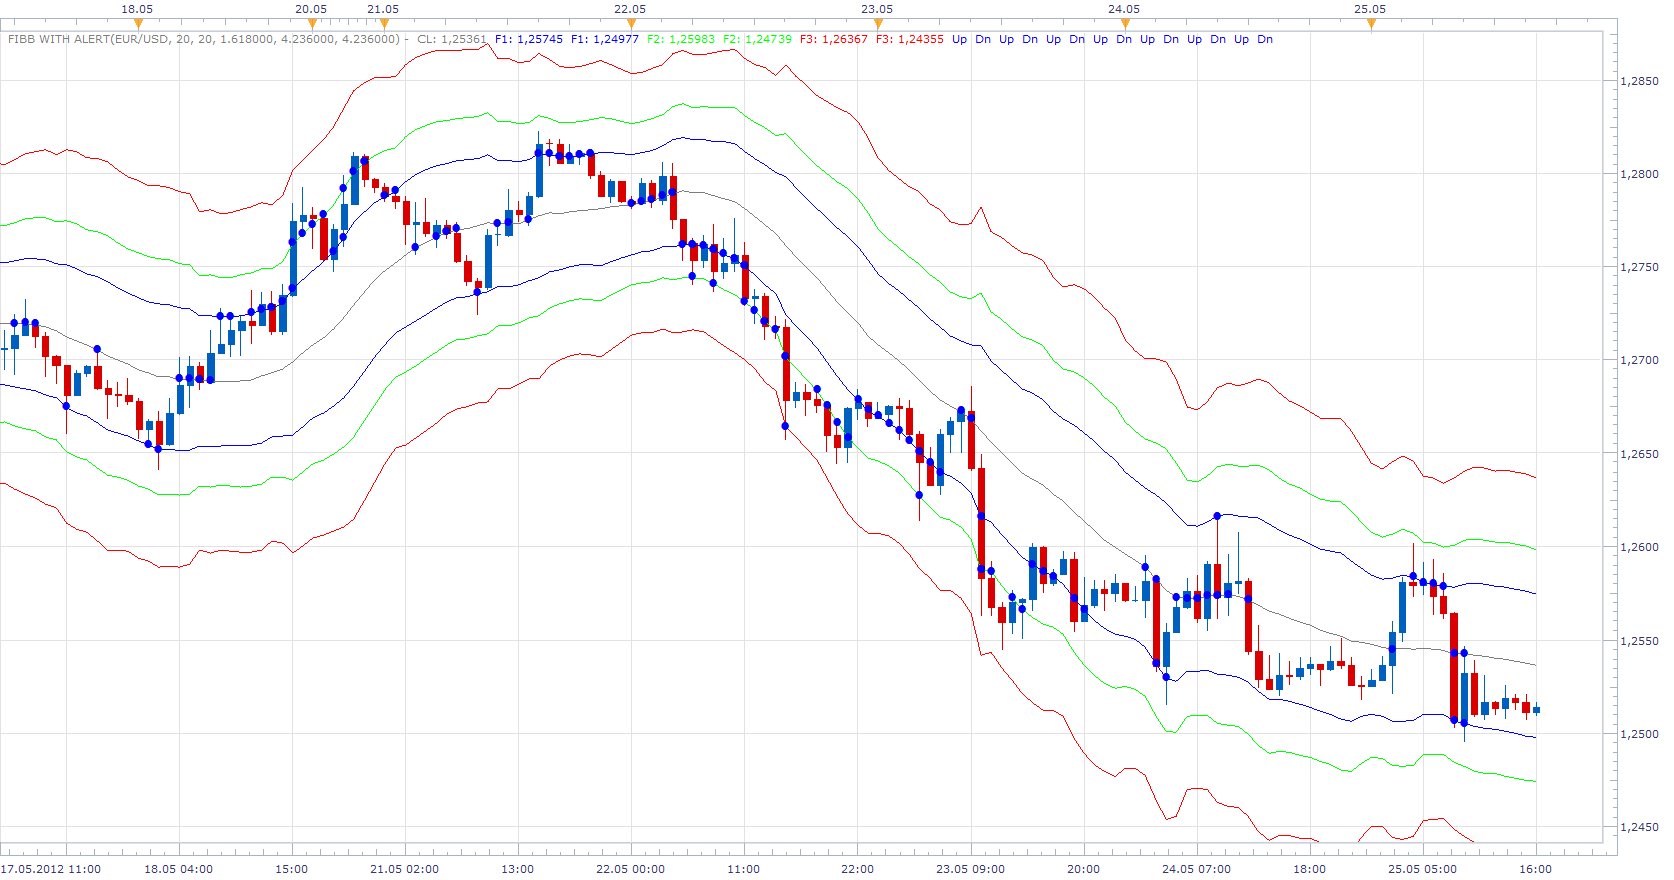The height and width of the screenshot is (880, 1674).
Task: Click the 22.05 00:00 time axis label
Action: 631,869
